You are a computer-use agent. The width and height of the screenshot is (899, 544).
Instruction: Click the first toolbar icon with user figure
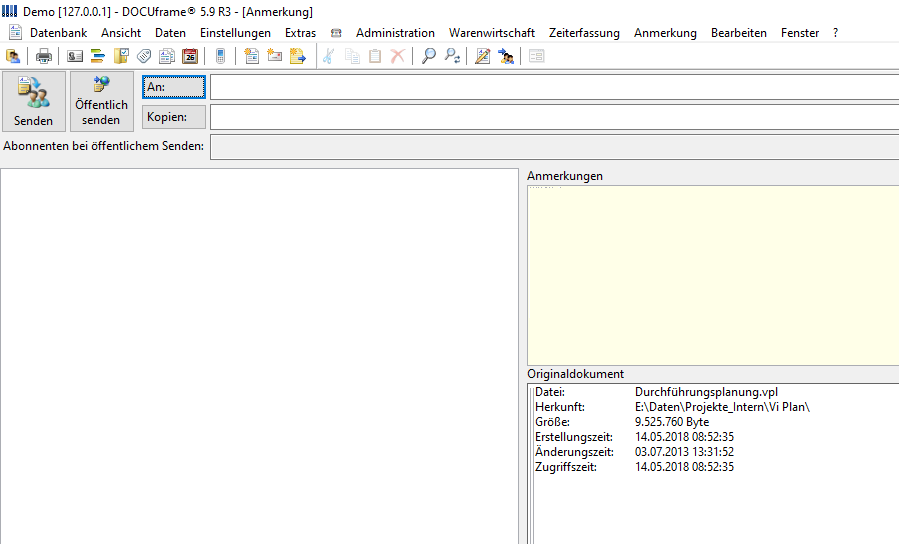click(13, 56)
